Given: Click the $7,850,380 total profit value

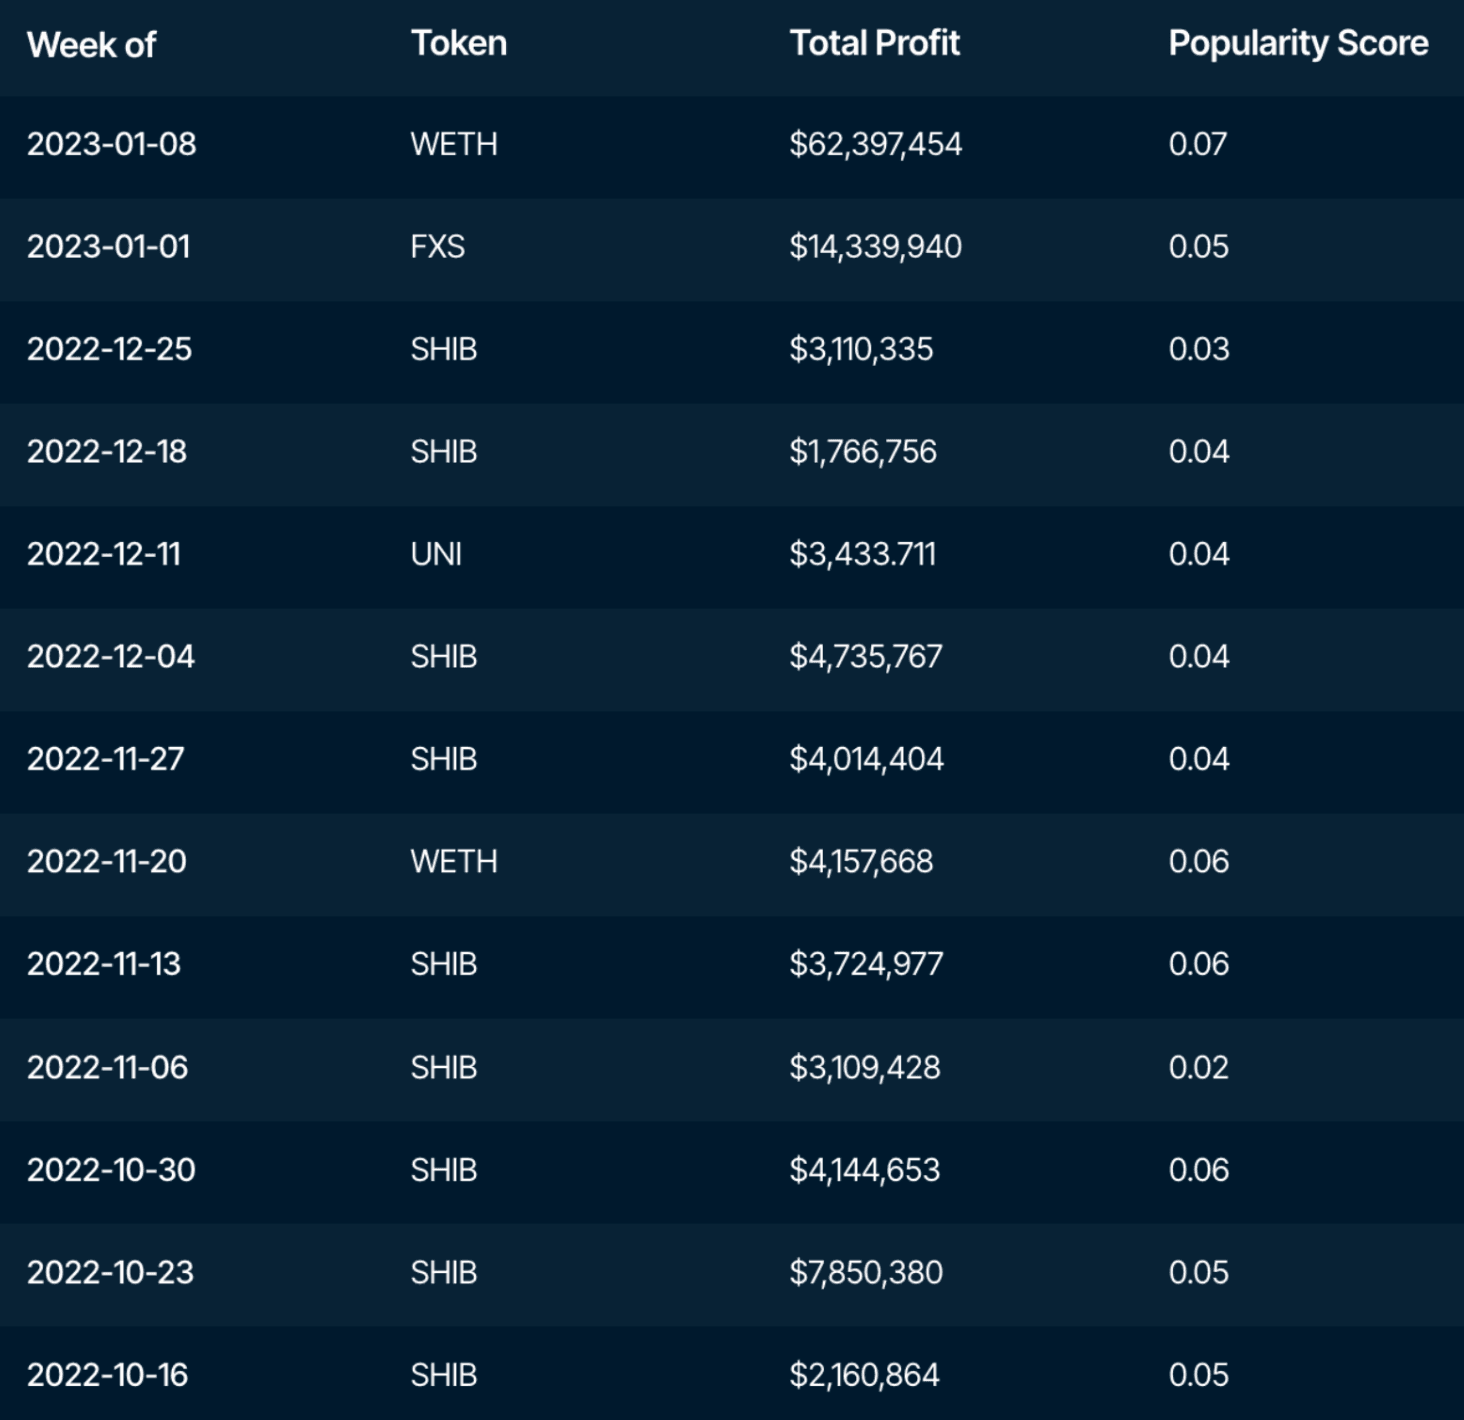Looking at the screenshot, I should (867, 1272).
